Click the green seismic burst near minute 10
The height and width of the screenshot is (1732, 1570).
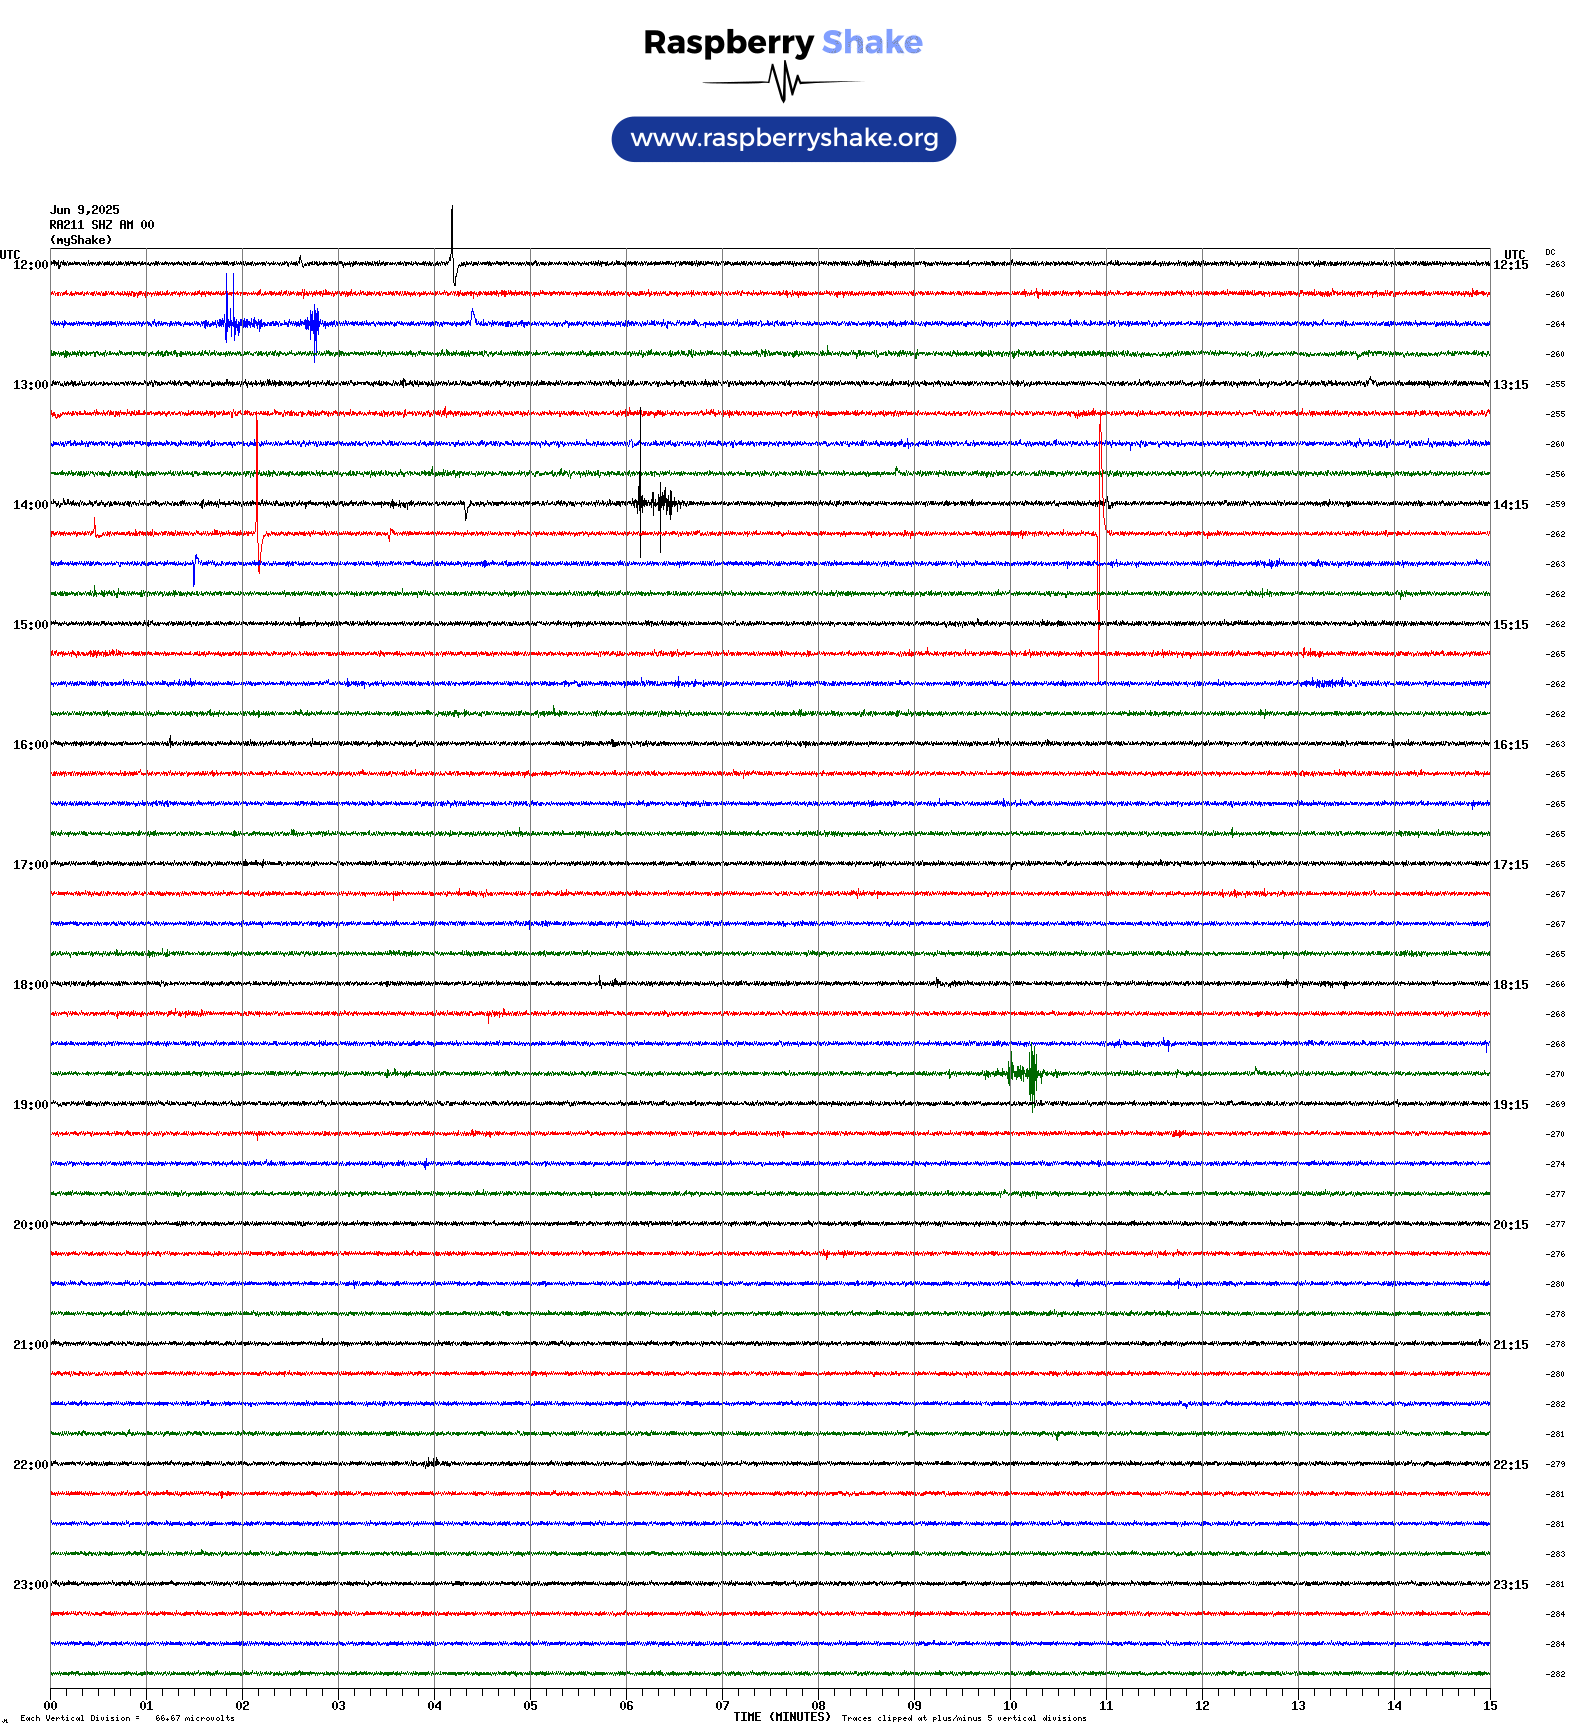[x=1022, y=1075]
